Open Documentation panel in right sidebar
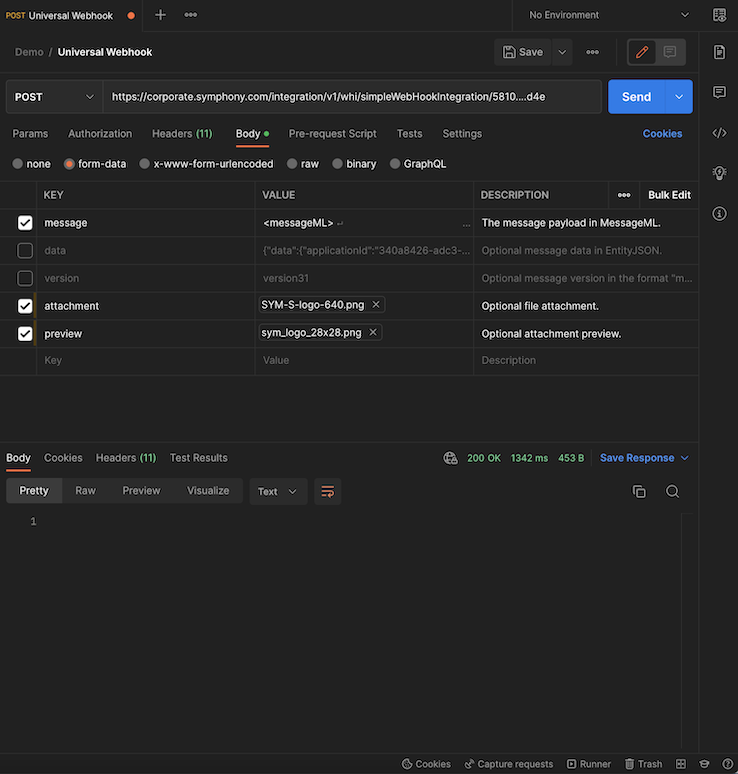 (x=719, y=52)
